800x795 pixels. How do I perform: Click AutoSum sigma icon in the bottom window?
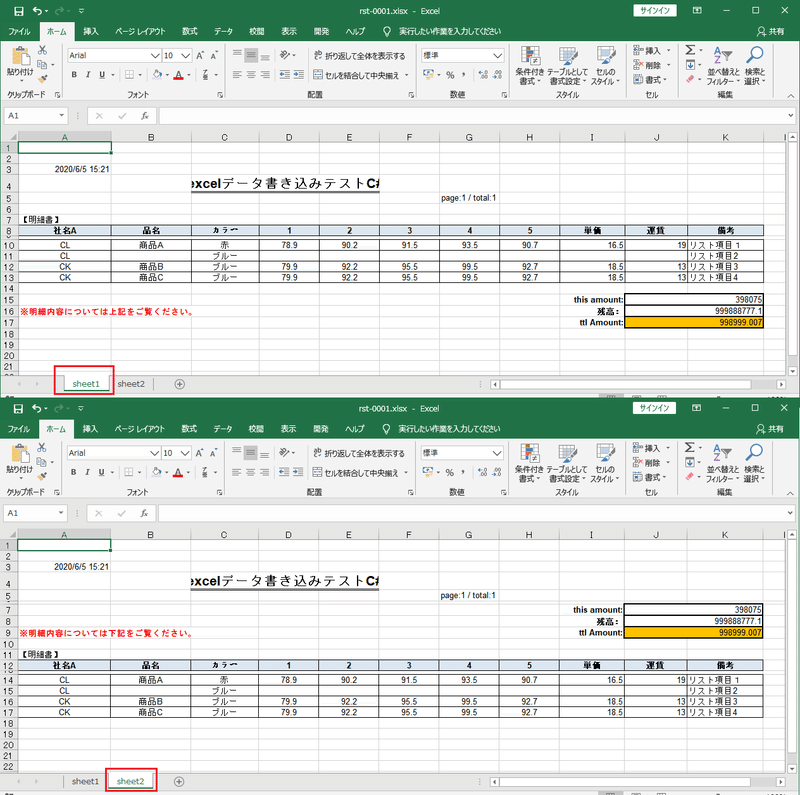click(x=690, y=448)
